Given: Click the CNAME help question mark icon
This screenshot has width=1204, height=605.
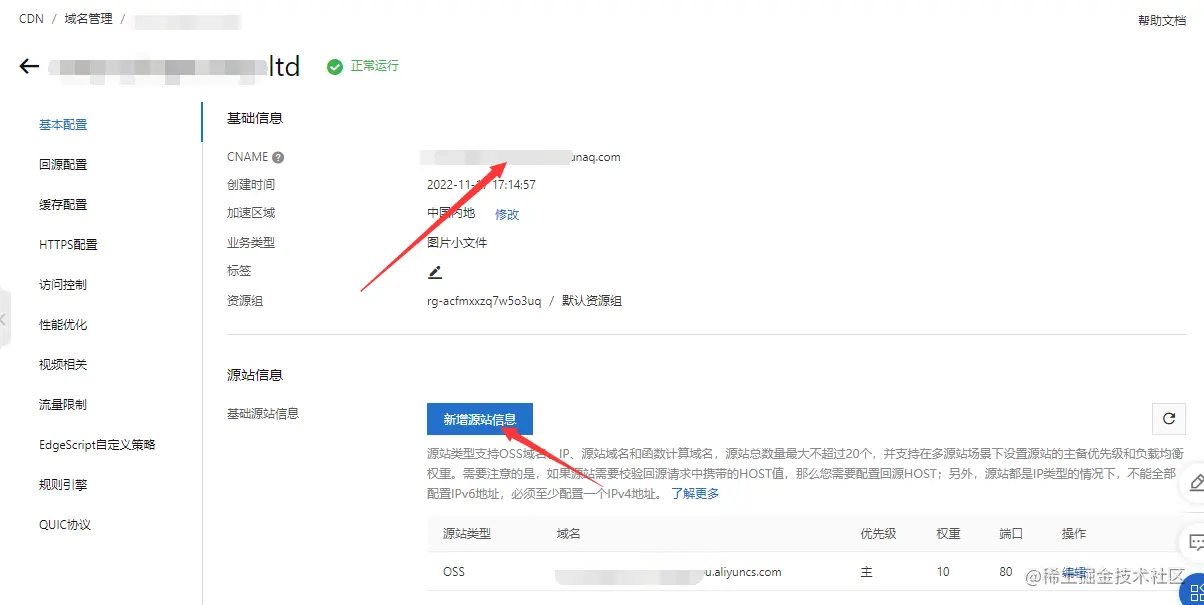Looking at the screenshot, I should pyautogui.click(x=278, y=157).
